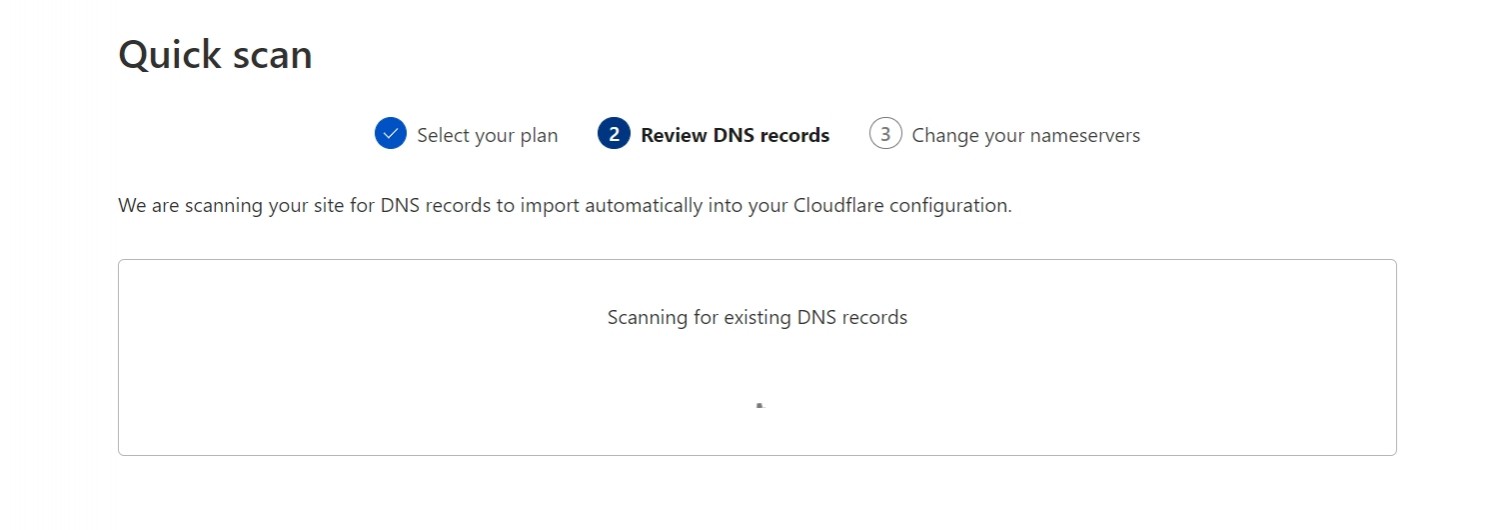Image resolution: width=1500 pixels, height=530 pixels.
Task: Jump to Change your nameservers step
Action: tap(1025, 135)
